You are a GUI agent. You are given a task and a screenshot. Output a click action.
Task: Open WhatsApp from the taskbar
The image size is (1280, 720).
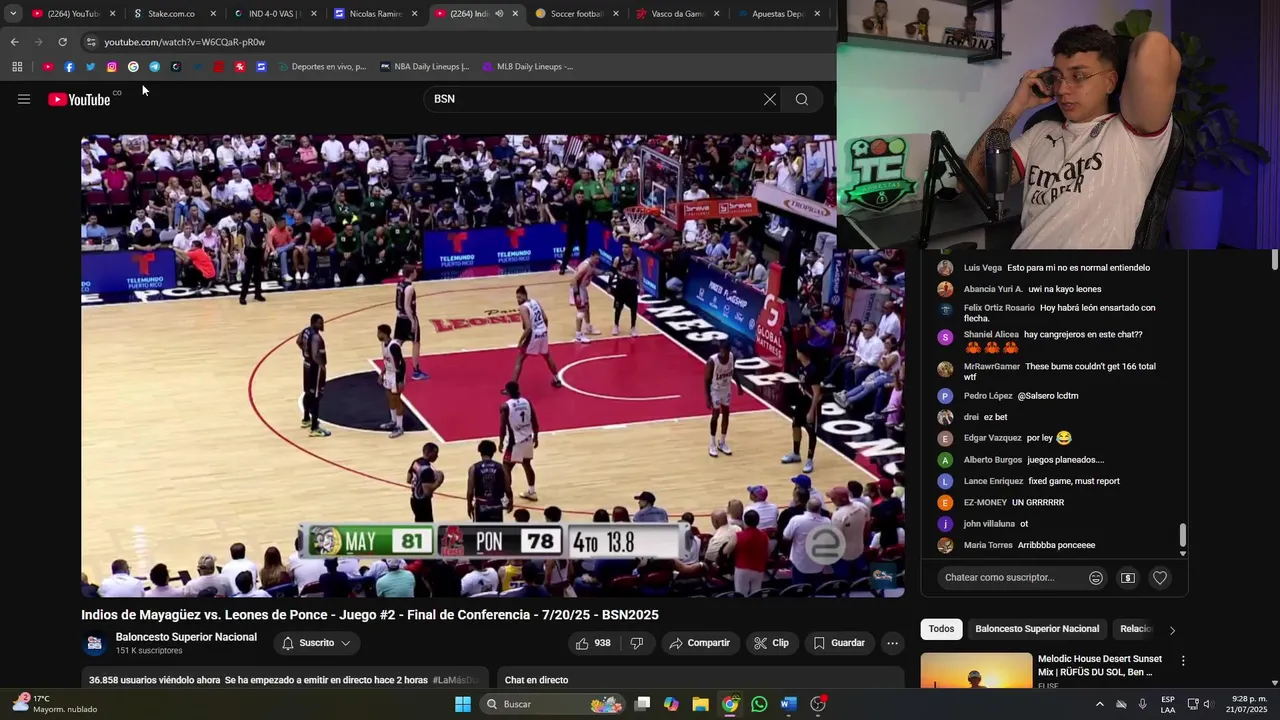[x=759, y=704]
